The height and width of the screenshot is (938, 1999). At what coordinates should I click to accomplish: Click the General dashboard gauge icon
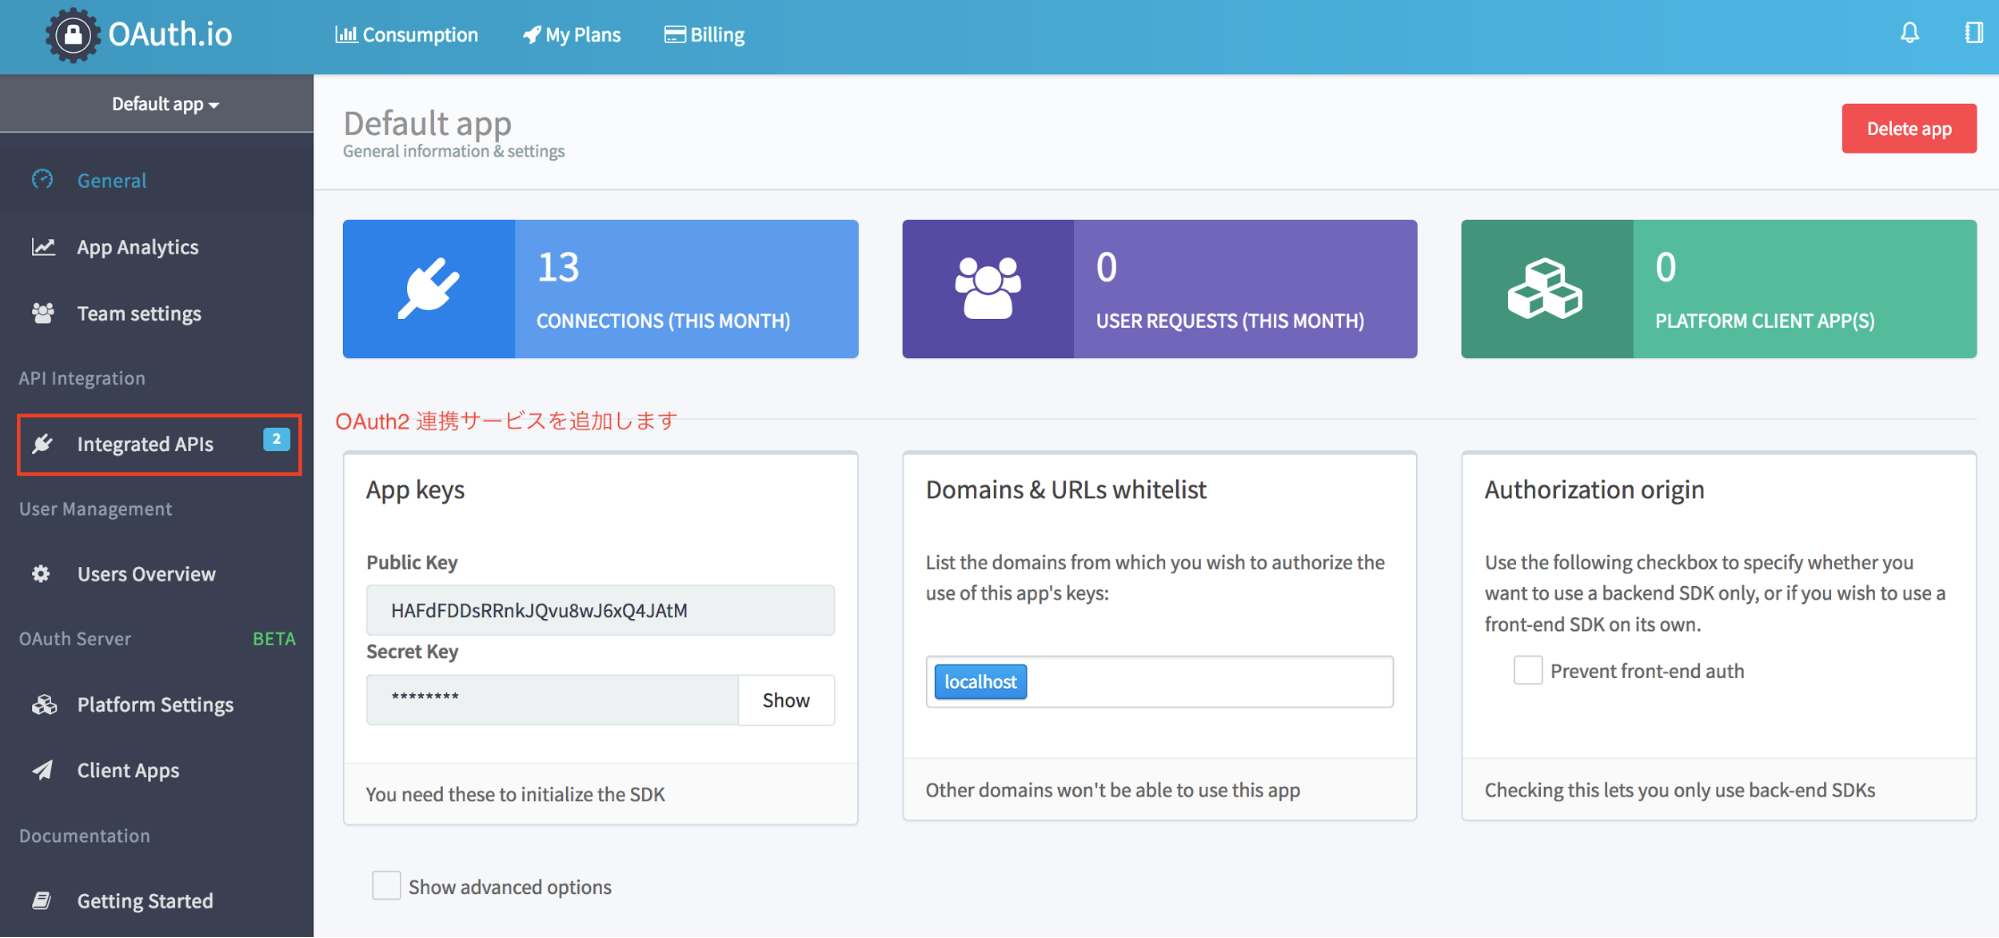point(42,180)
